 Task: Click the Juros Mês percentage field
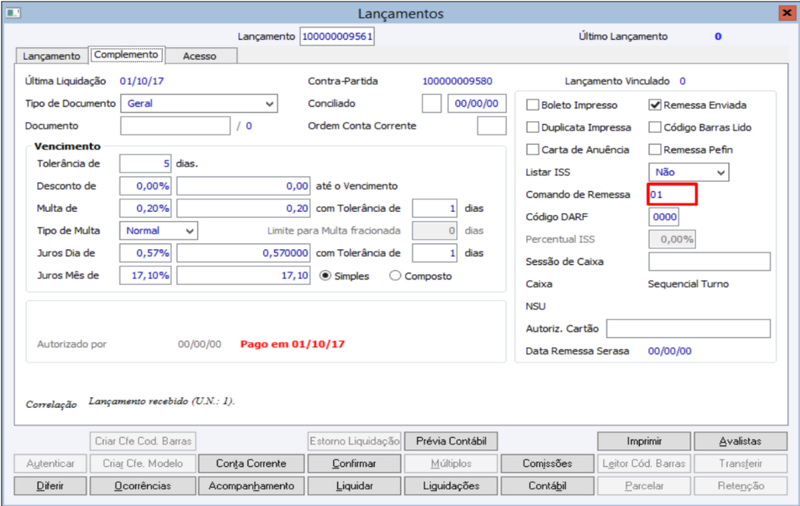(145, 275)
